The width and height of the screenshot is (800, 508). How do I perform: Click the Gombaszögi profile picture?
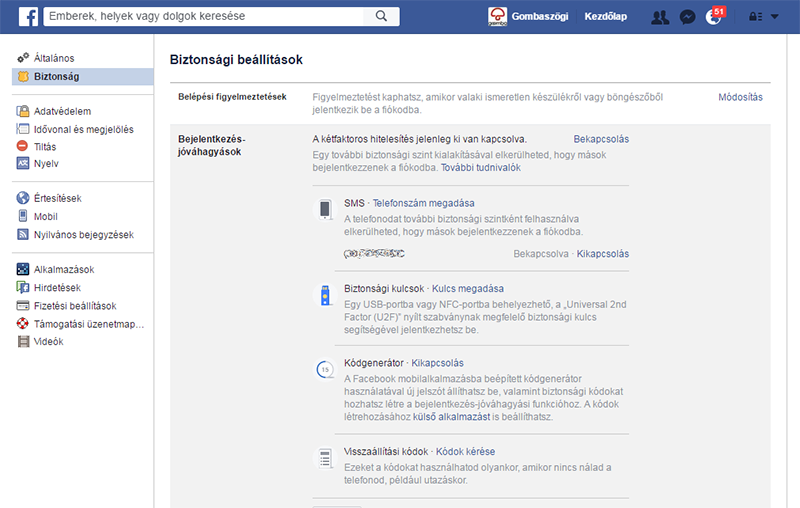(x=497, y=16)
